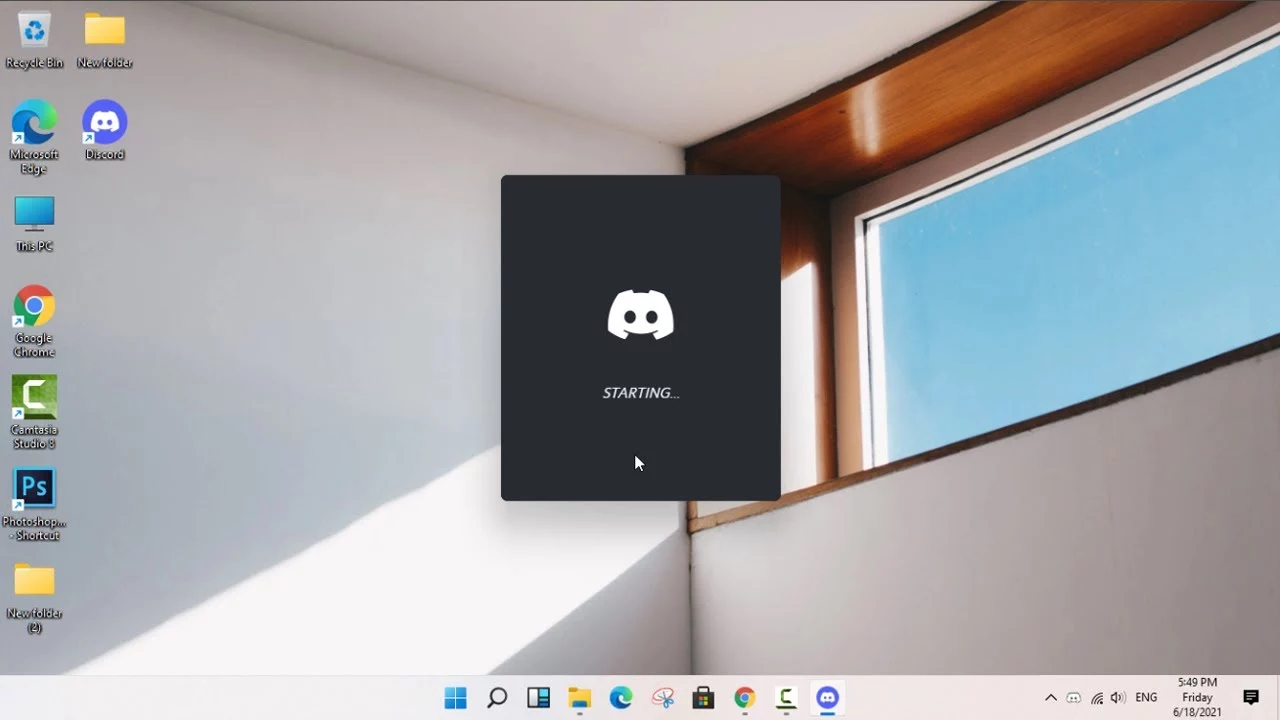Open File Explorer from the taskbar
Image resolution: width=1280 pixels, height=720 pixels.
point(580,698)
